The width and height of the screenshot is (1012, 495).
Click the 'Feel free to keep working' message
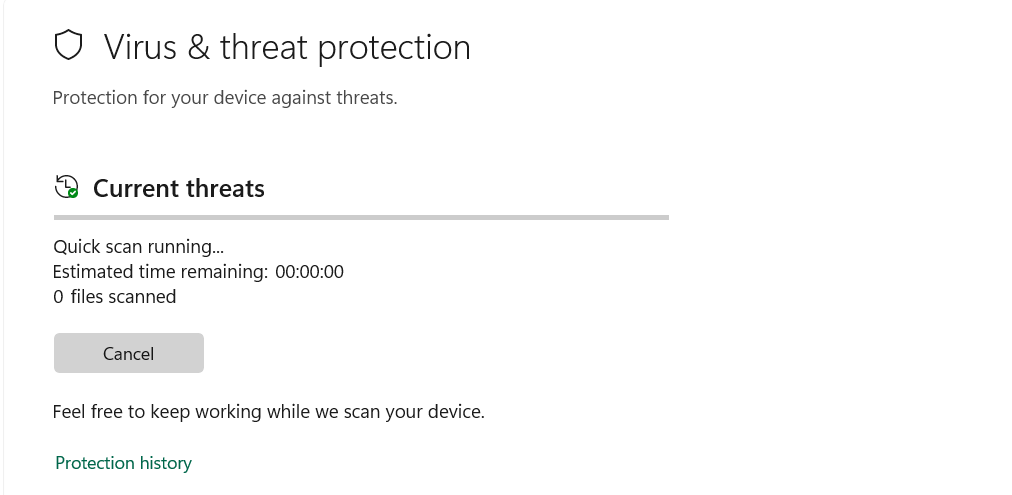coord(268,411)
